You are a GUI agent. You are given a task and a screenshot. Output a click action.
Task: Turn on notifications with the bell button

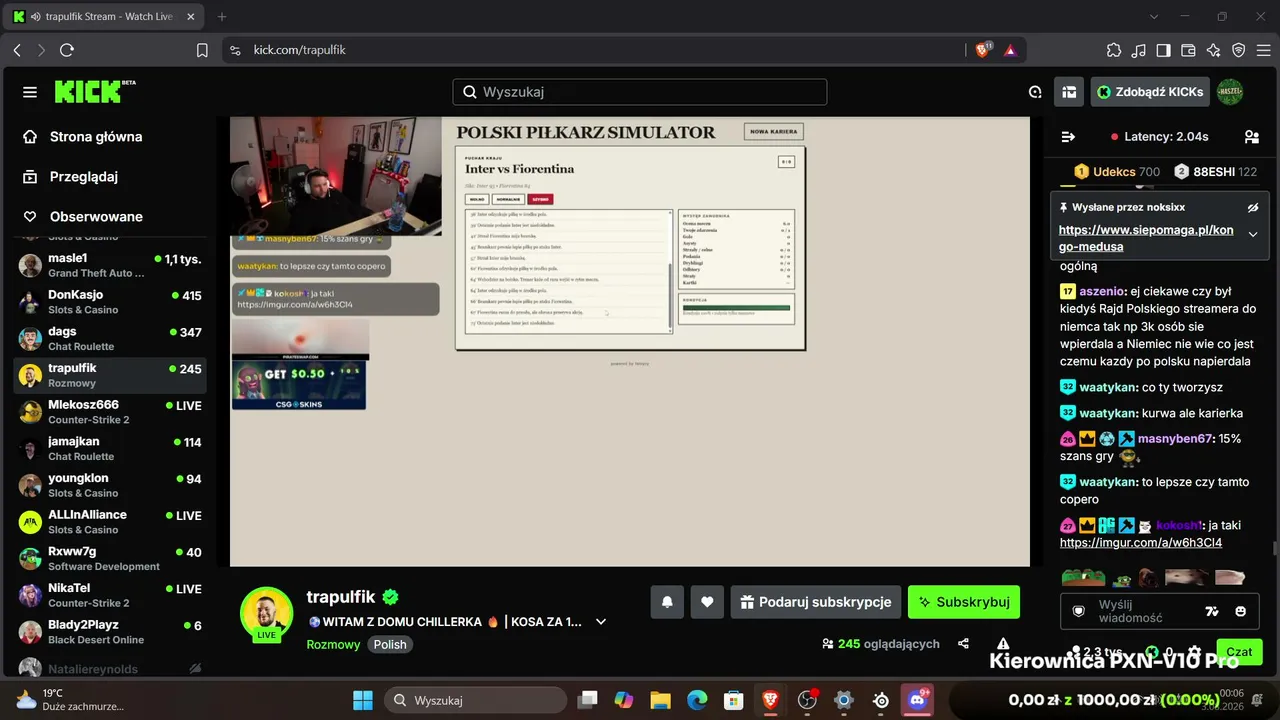point(667,602)
